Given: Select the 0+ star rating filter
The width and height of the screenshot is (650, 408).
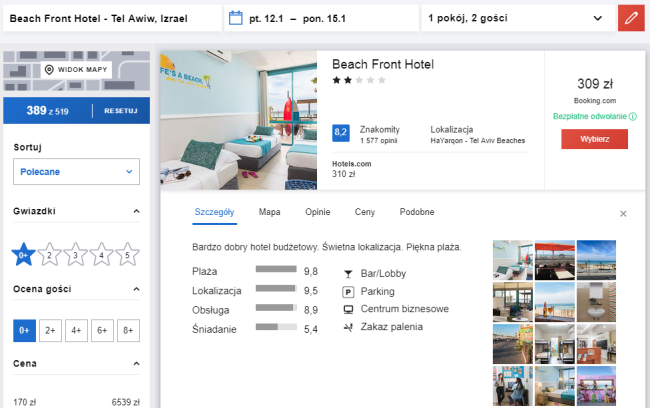Looking at the screenshot, I should (23, 256).
